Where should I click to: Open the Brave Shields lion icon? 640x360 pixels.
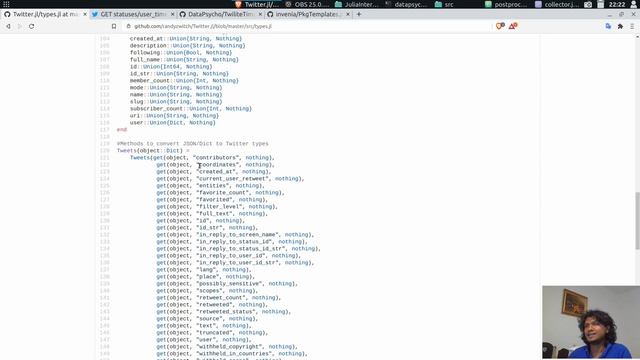[x=500, y=26]
